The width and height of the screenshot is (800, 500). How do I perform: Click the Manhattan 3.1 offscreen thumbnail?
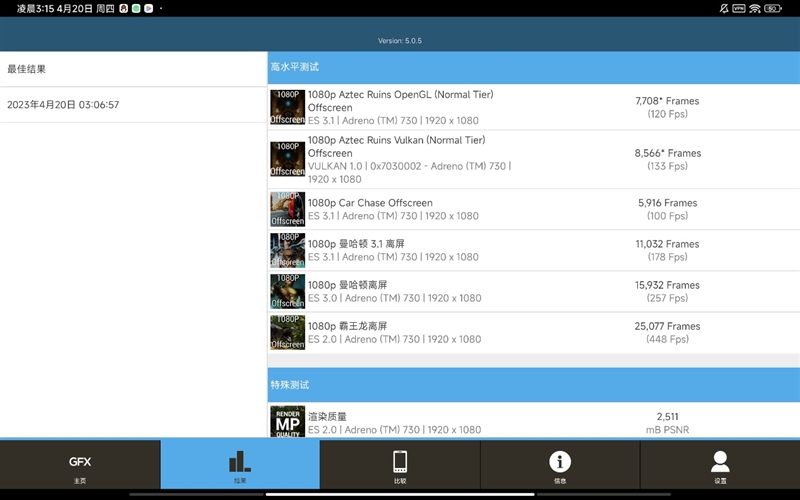287,250
